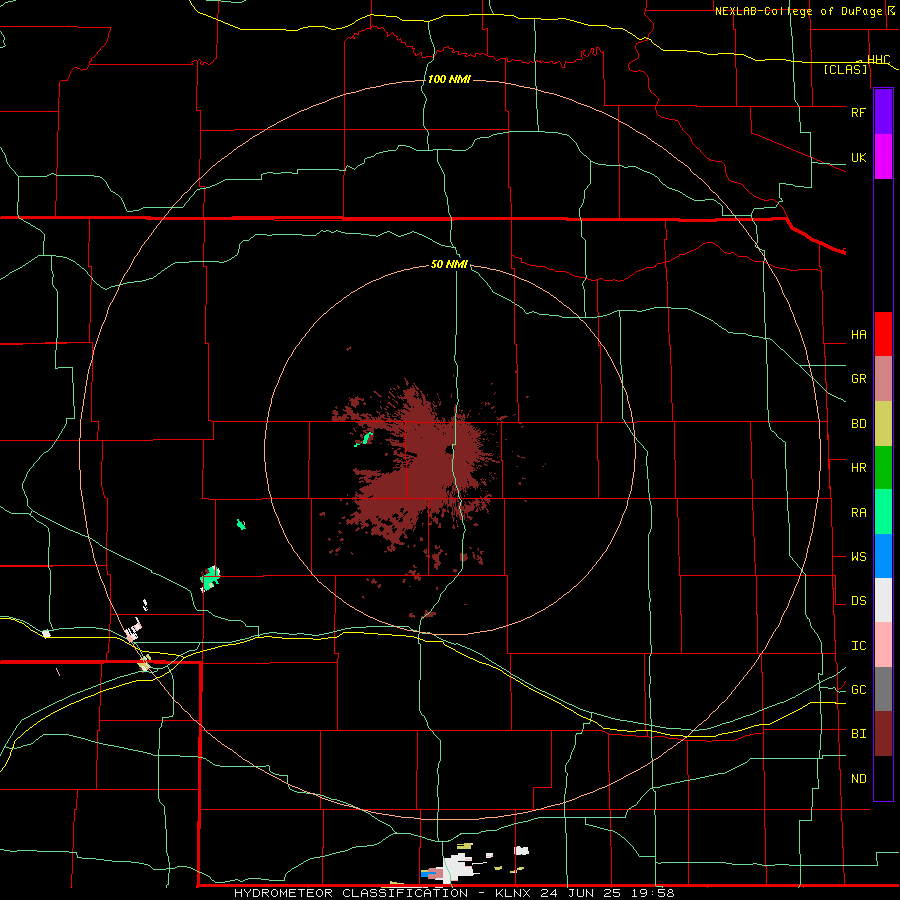Click the HR legend label
Image resolution: width=900 pixels, height=900 pixels.
(x=858, y=468)
